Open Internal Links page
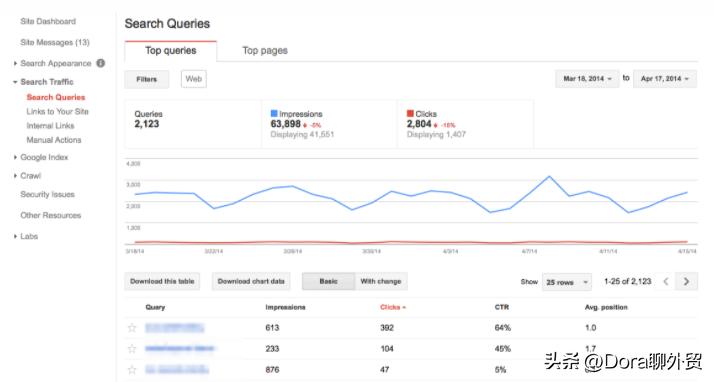Screen dimensions: 714x382 50,126
